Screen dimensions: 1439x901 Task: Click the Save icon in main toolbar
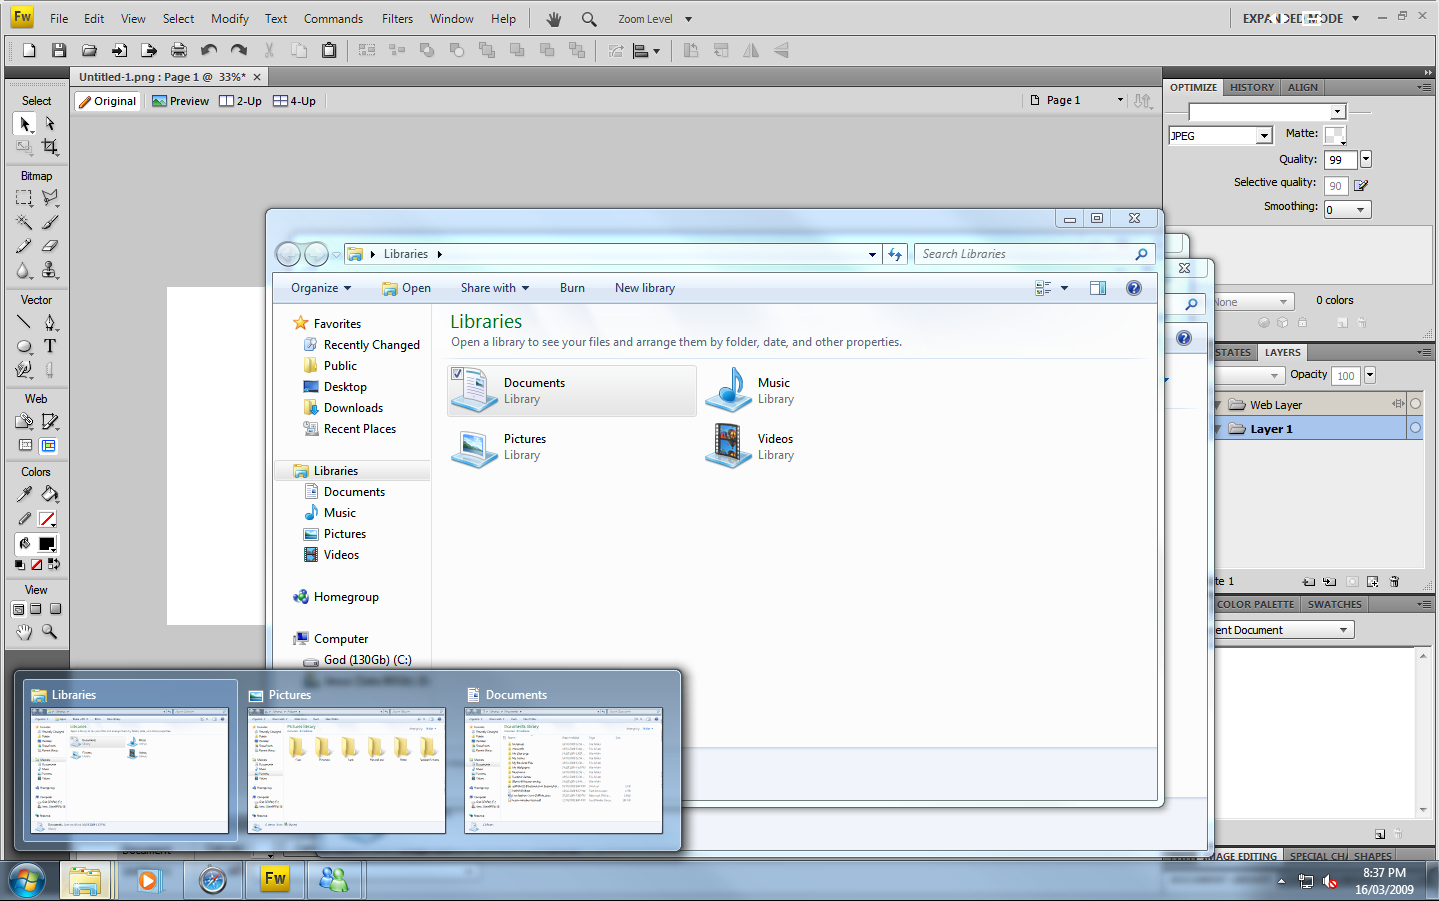pos(59,51)
